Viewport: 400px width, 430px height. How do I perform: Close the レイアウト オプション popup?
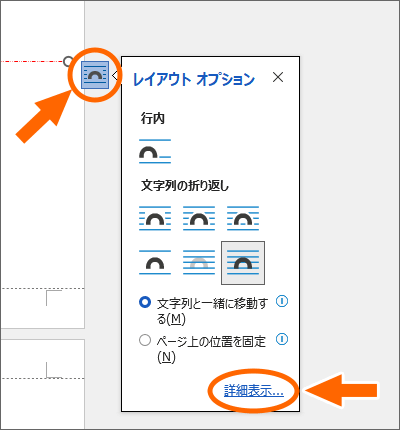(x=278, y=77)
